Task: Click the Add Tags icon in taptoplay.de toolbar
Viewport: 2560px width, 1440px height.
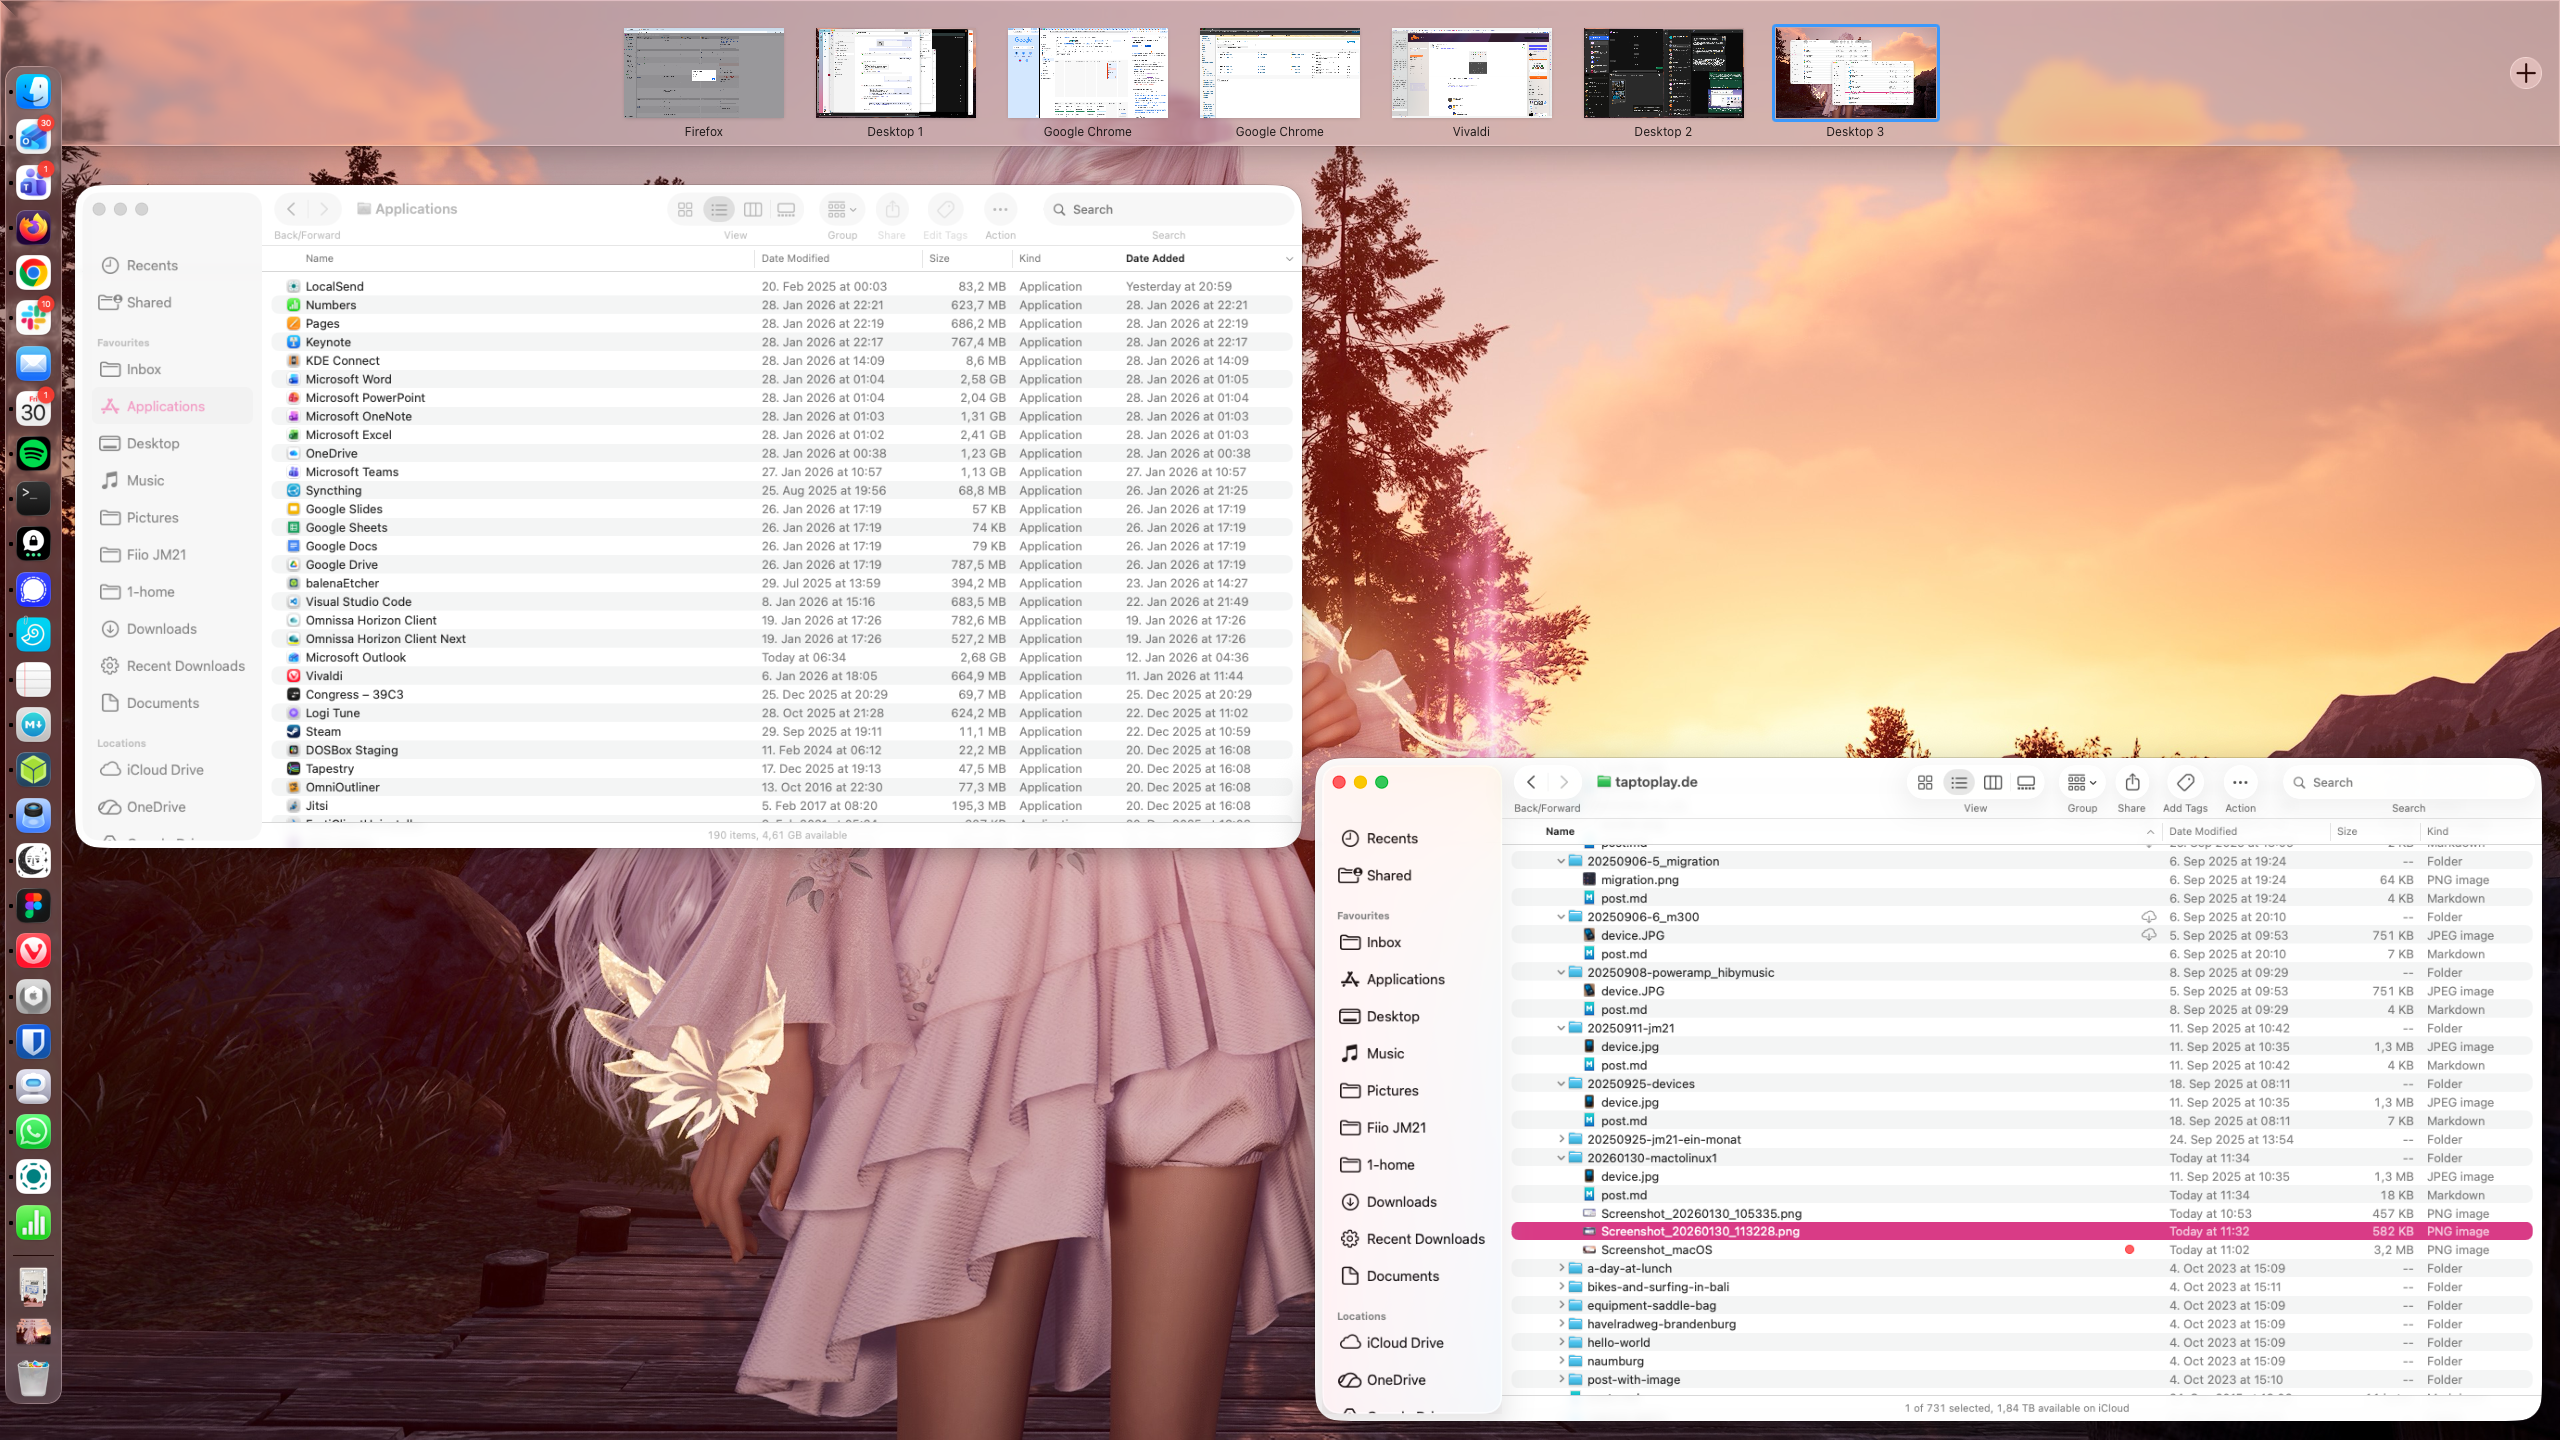Action: 2185,783
